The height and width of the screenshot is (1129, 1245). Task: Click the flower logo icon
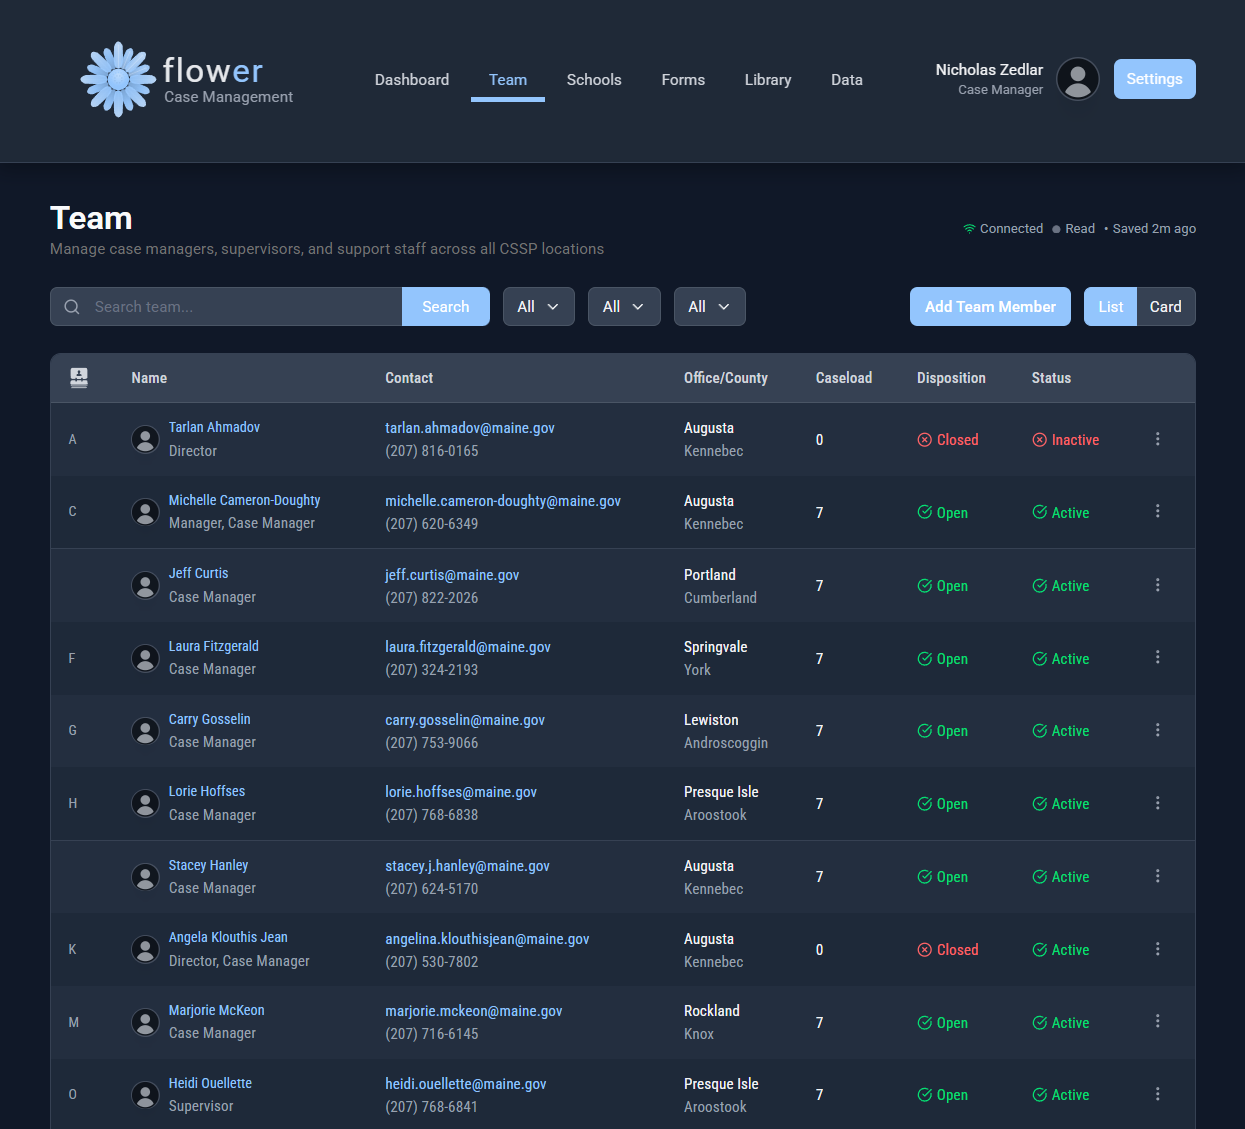pos(118,79)
